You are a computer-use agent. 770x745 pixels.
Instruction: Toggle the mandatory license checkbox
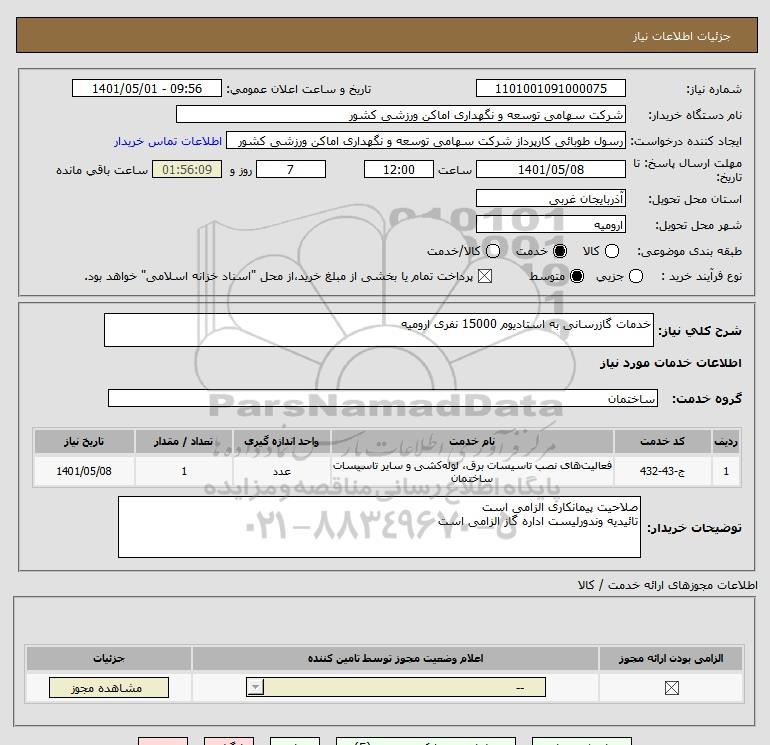[671, 688]
